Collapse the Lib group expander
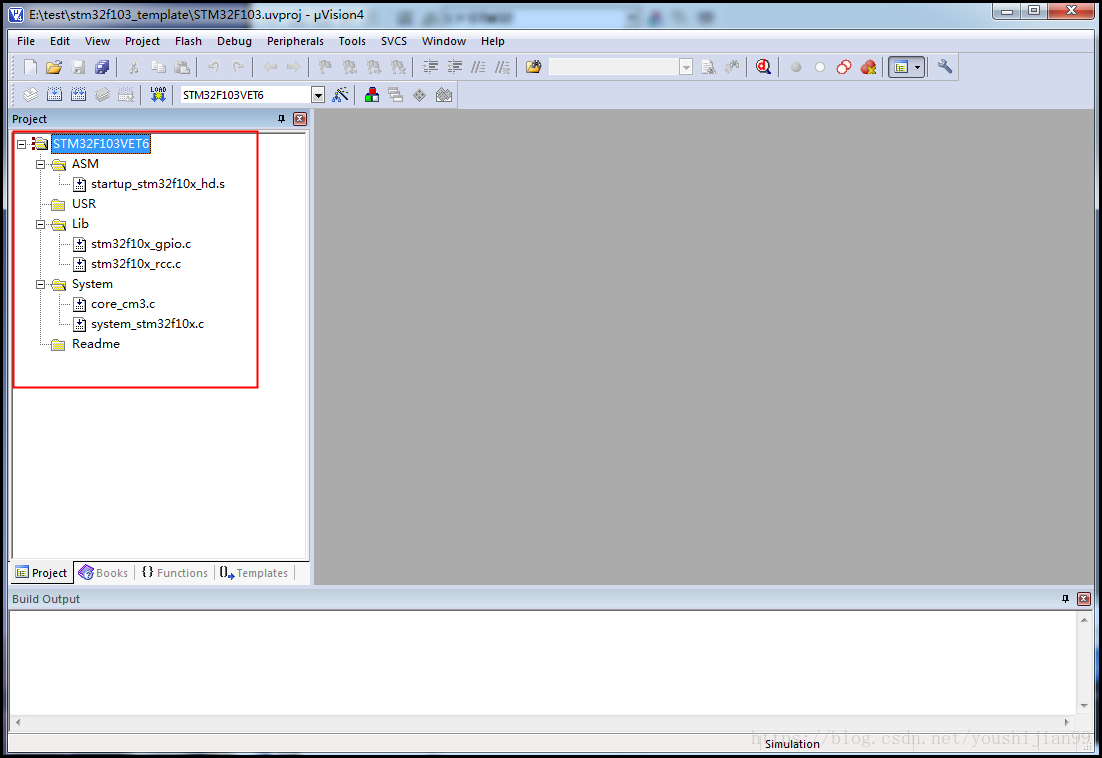The width and height of the screenshot is (1102, 758). [41, 224]
